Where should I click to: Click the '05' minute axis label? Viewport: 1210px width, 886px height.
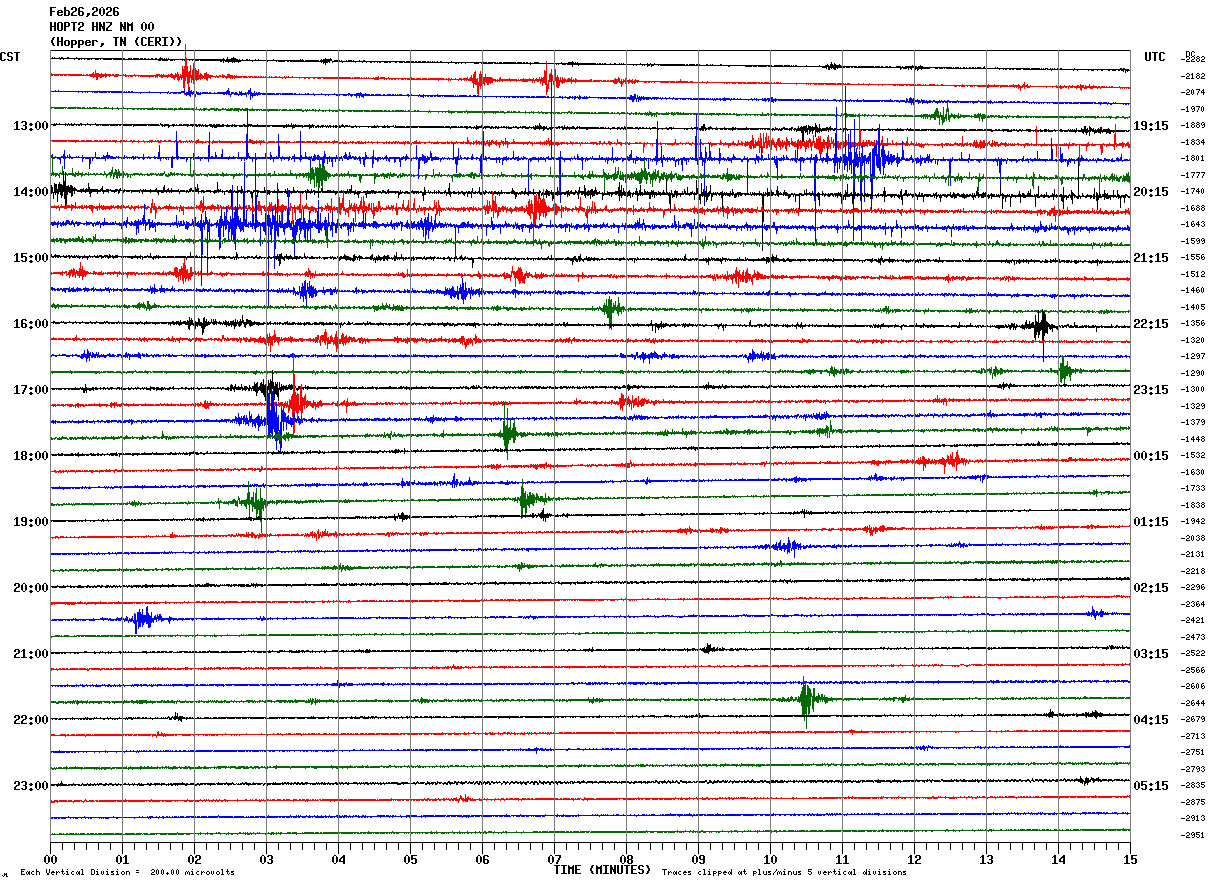(x=410, y=860)
